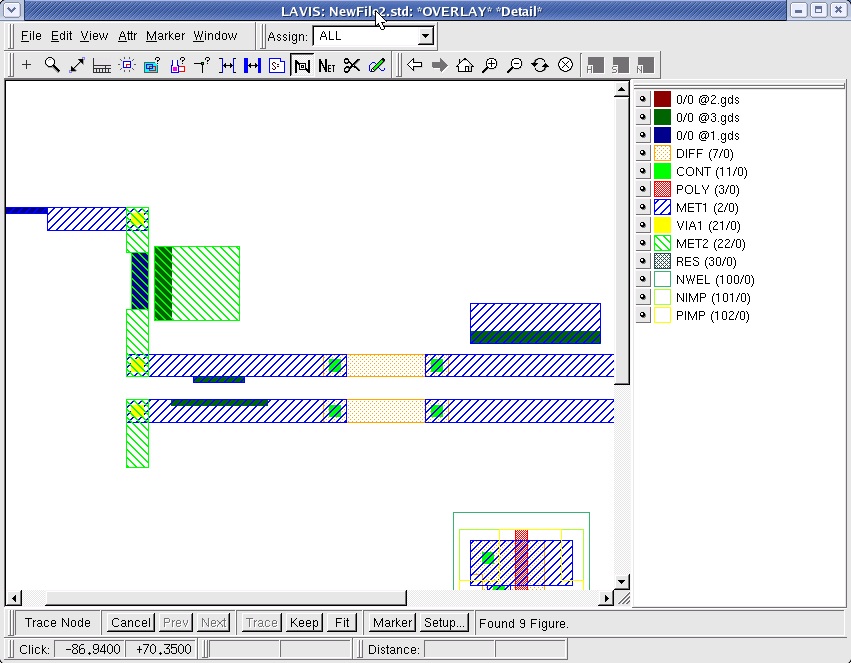Click the greyed N toolbar icon
The height and width of the screenshot is (663, 851).
click(x=645, y=66)
